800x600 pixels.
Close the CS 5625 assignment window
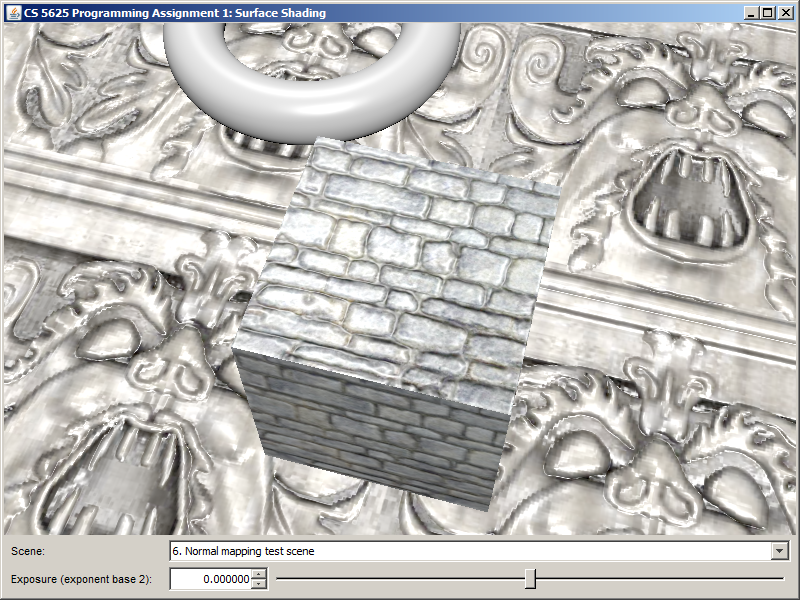(x=784, y=13)
